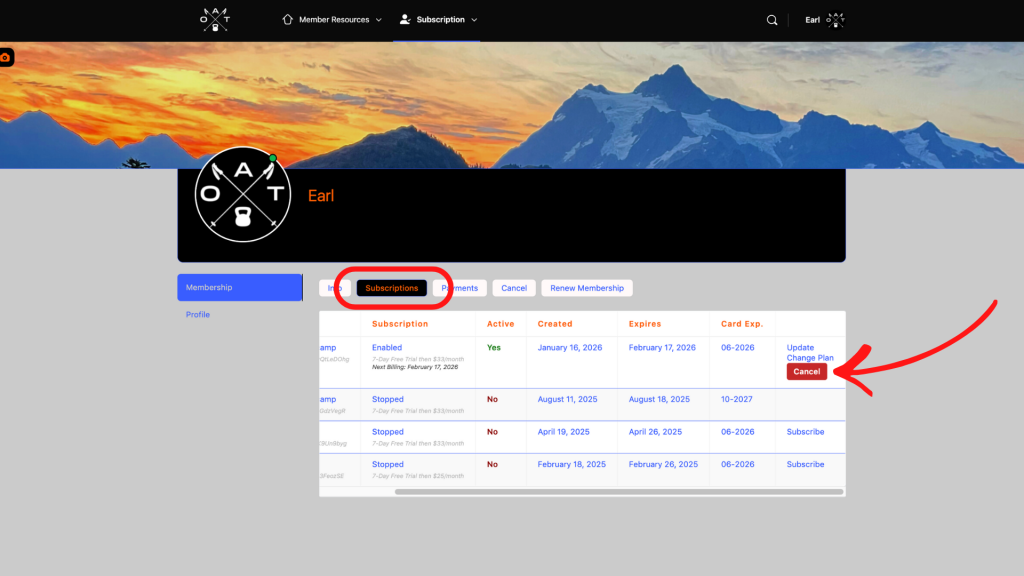Expand the Member Resources dropdown chevron

pyautogui.click(x=379, y=20)
